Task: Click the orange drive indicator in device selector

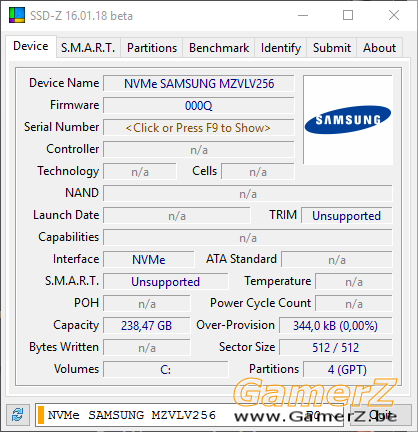Action: pos(41,415)
